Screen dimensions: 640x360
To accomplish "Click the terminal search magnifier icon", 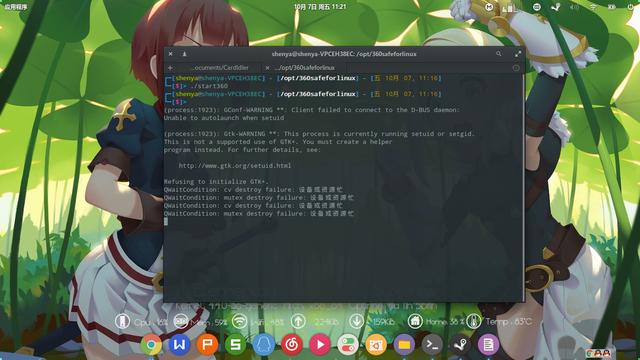I will 499,53.
